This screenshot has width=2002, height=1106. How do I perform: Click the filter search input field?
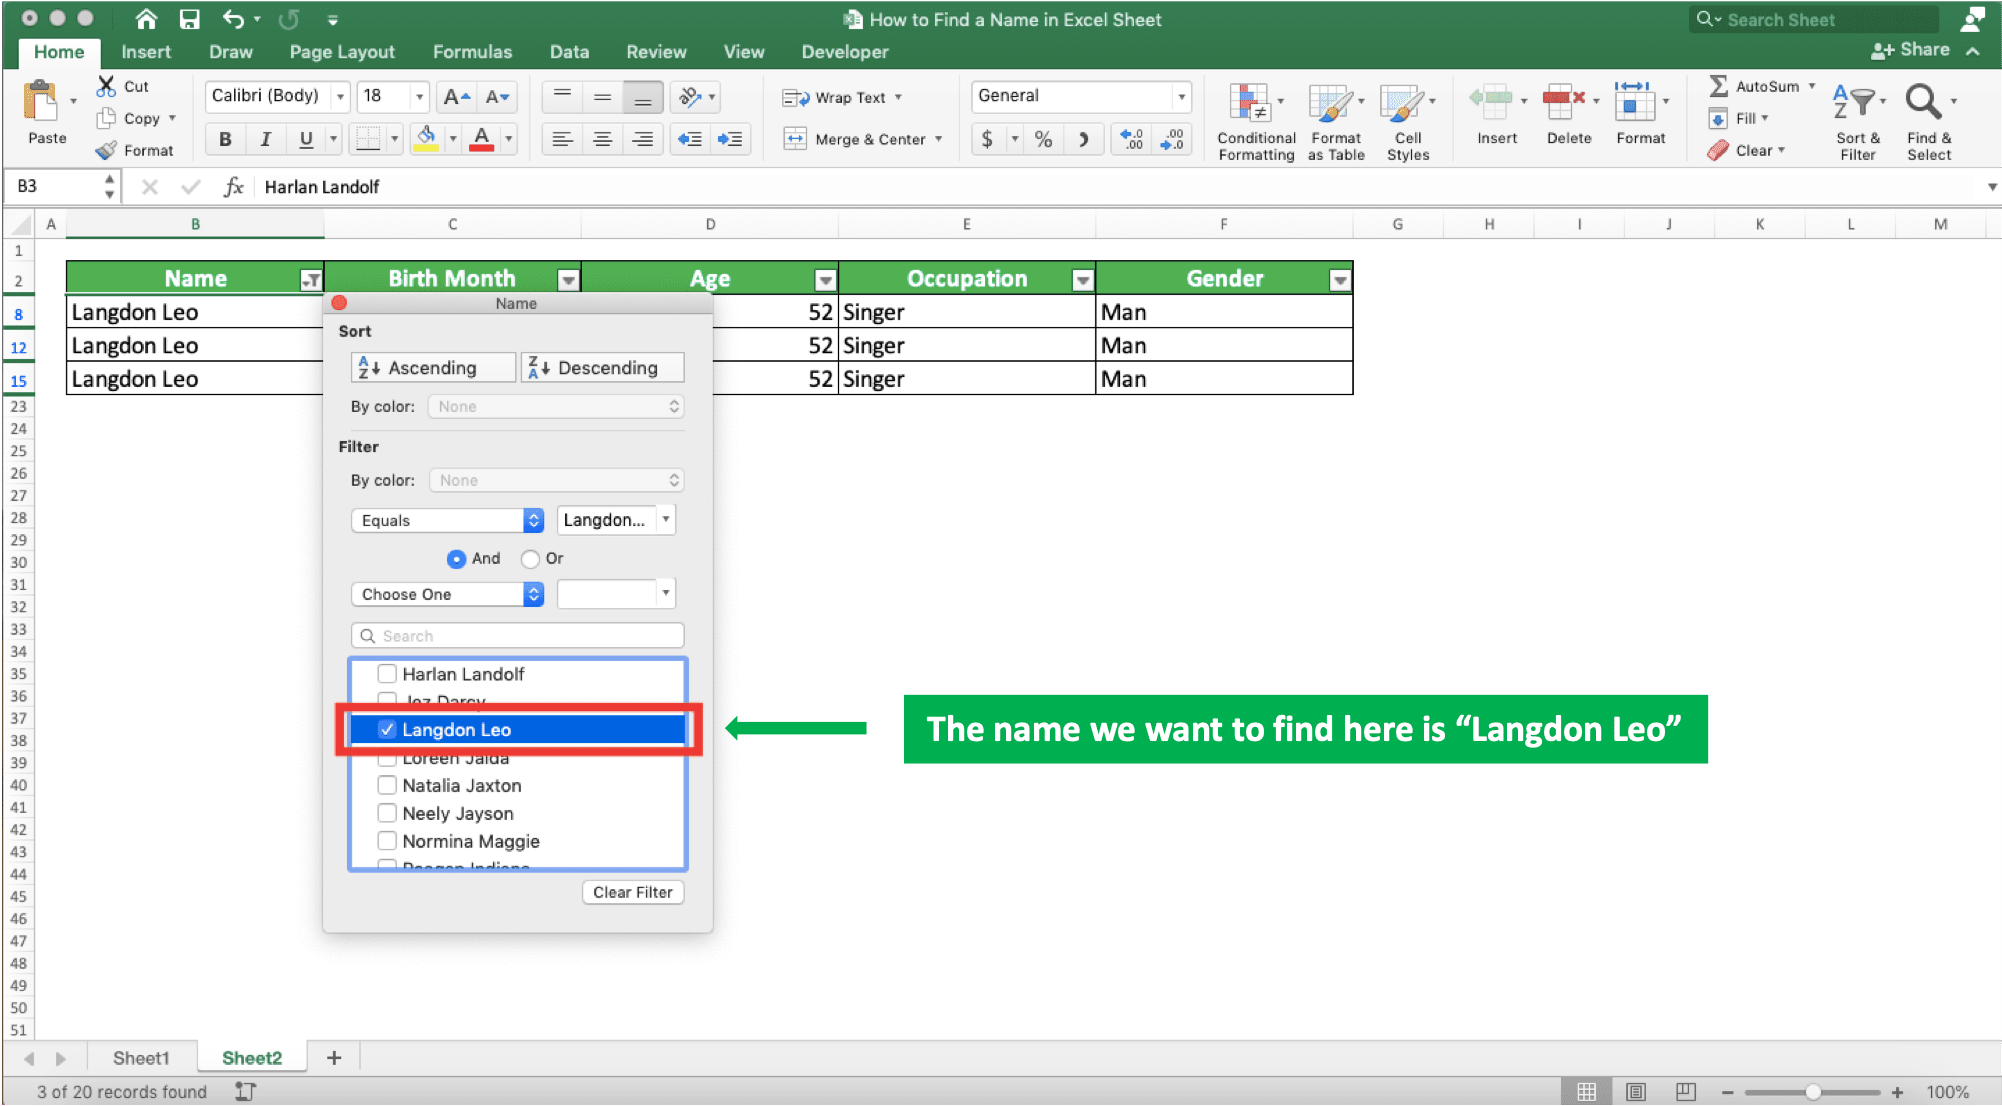point(518,635)
